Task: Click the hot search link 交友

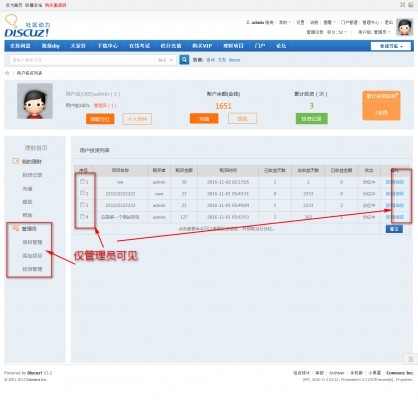Action: [222, 60]
